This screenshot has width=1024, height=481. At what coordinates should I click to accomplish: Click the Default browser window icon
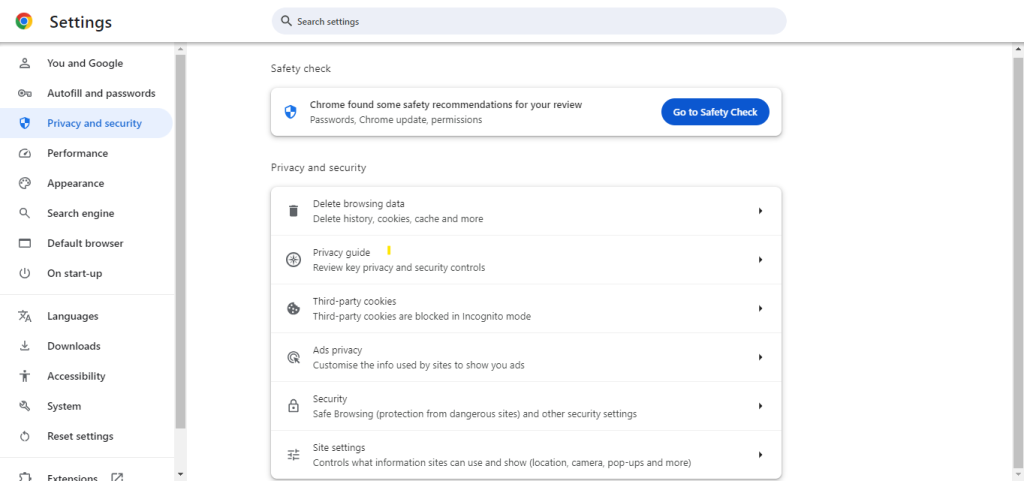pyautogui.click(x=25, y=243)
